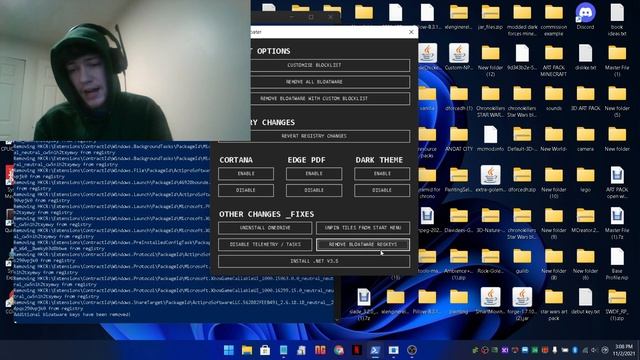Select commission example folder
This screenshot has height=360, width=640.
553,20
